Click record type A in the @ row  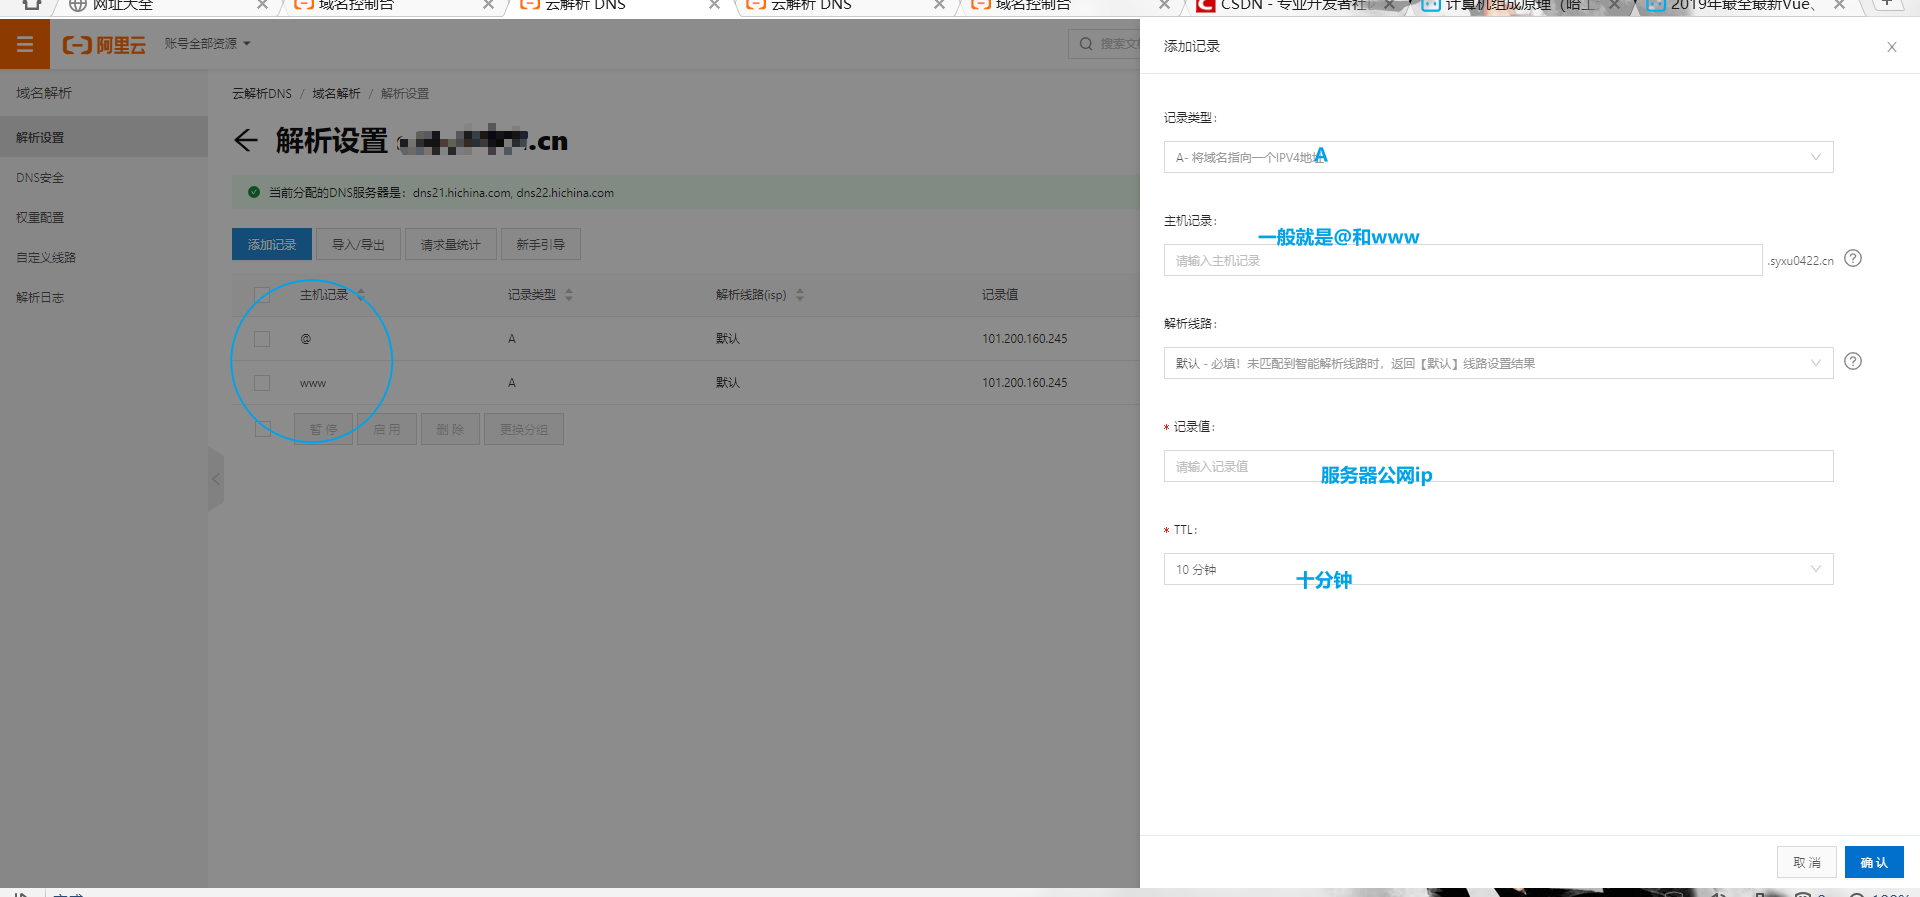[x=512, y=339]
